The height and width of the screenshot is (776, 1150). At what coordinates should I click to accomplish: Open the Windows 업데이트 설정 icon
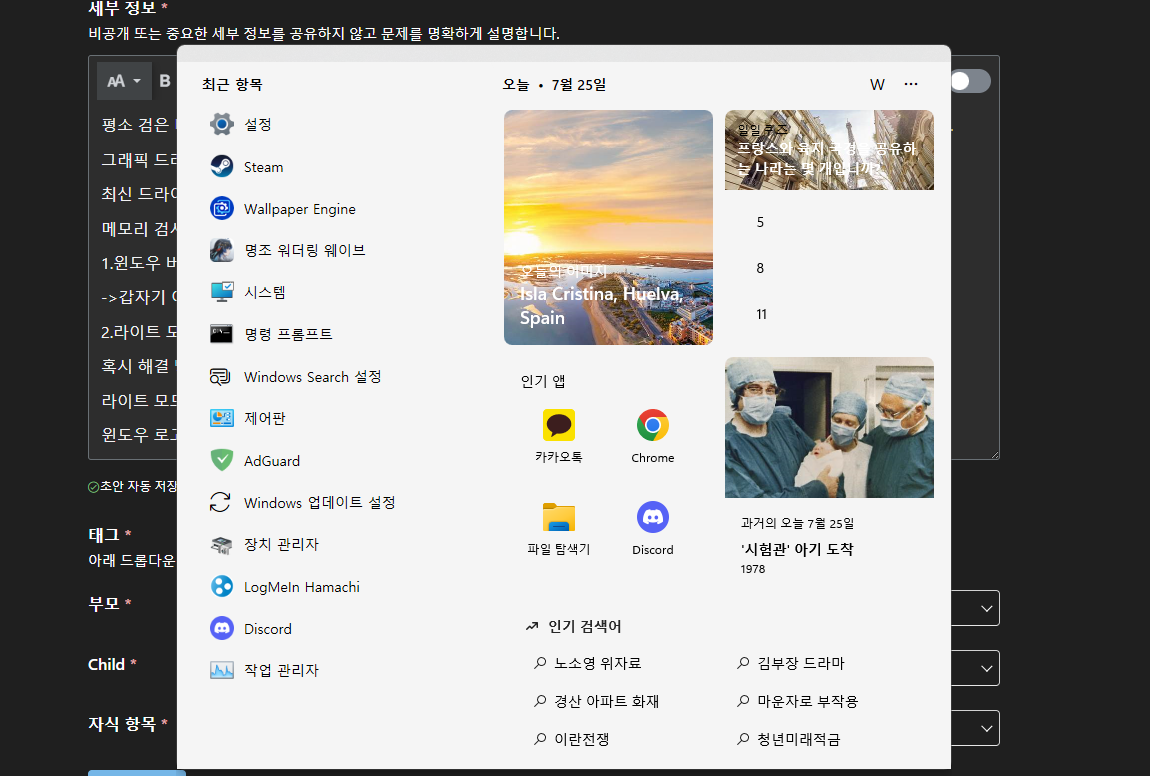pyautogui.click(x=221, y=502)
